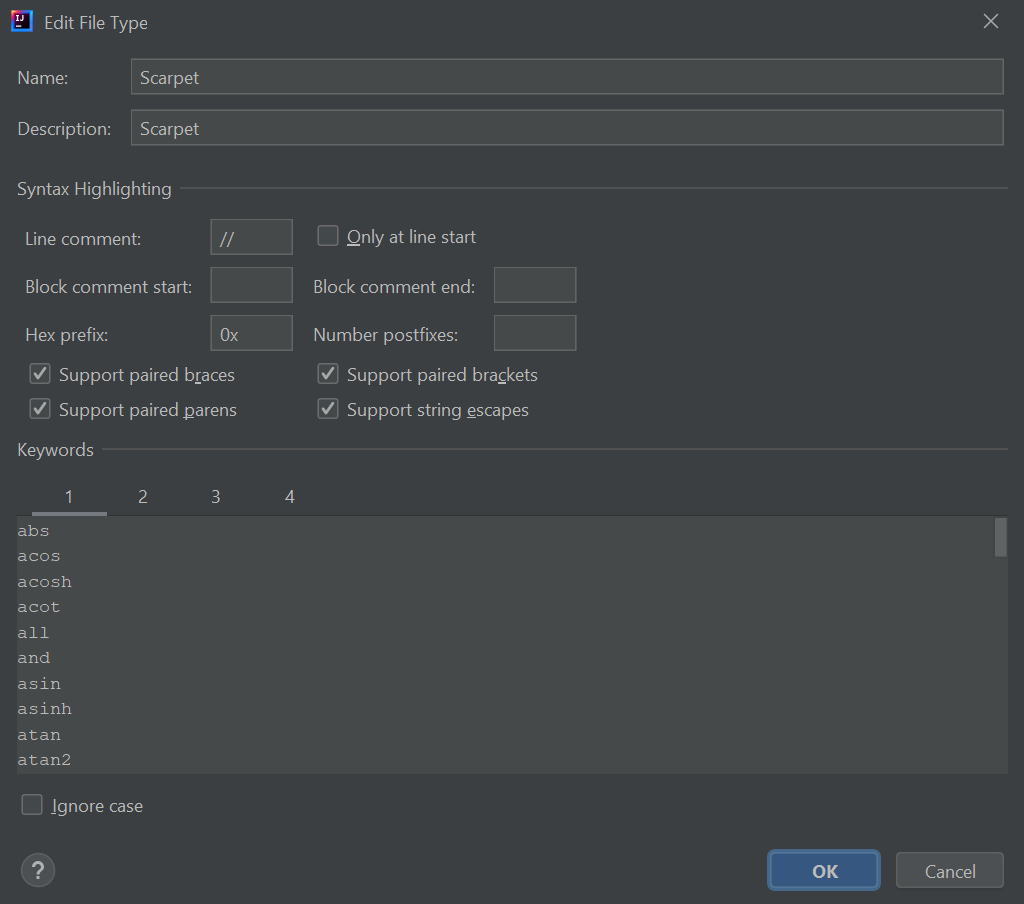Uncheck Support paired parens
1024x904 pixels.
pos(40,409)
